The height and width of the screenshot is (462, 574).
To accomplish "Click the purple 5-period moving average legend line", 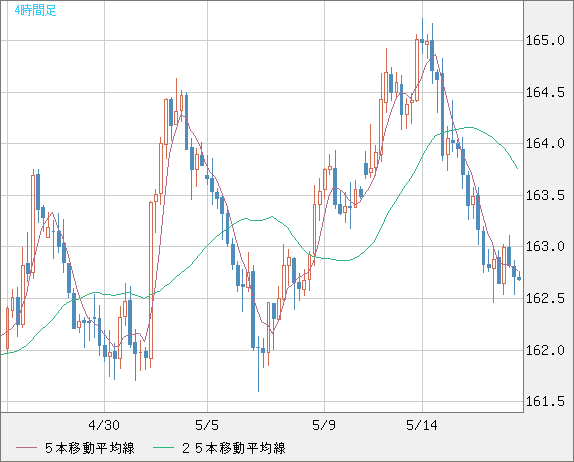I will pos(26,448).
